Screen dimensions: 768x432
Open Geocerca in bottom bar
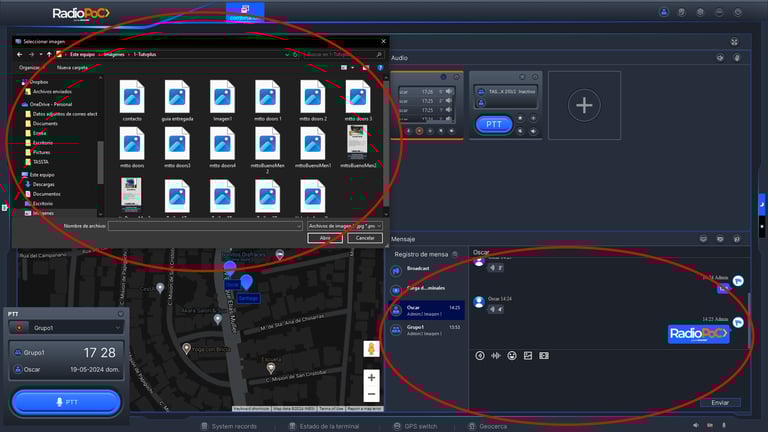[487, 426]
